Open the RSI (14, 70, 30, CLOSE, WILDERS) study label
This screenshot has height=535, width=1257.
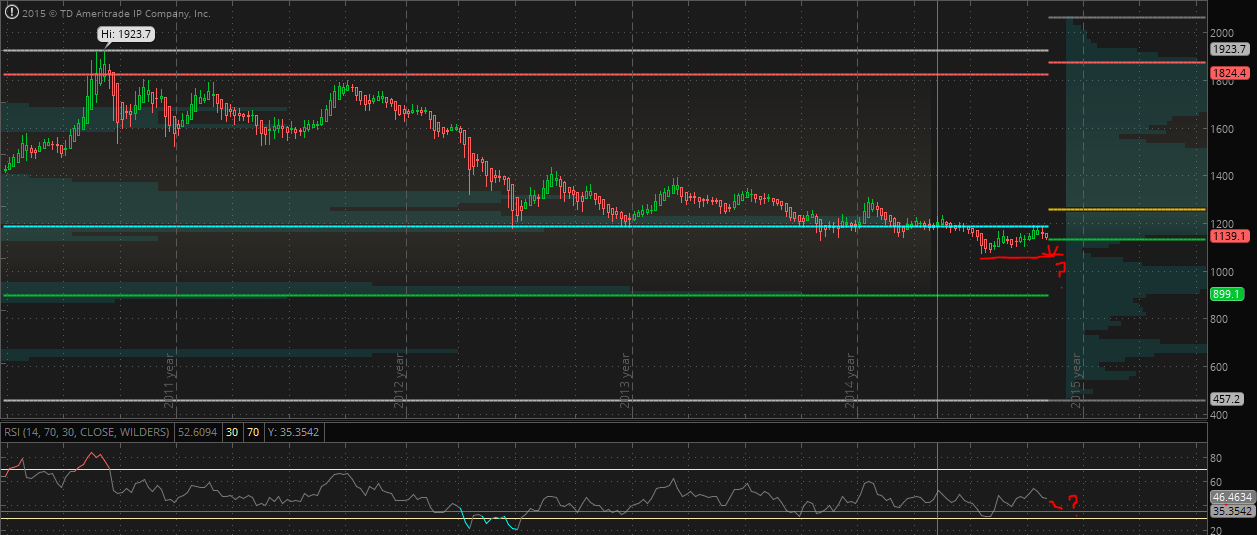(x=88, y=432)
